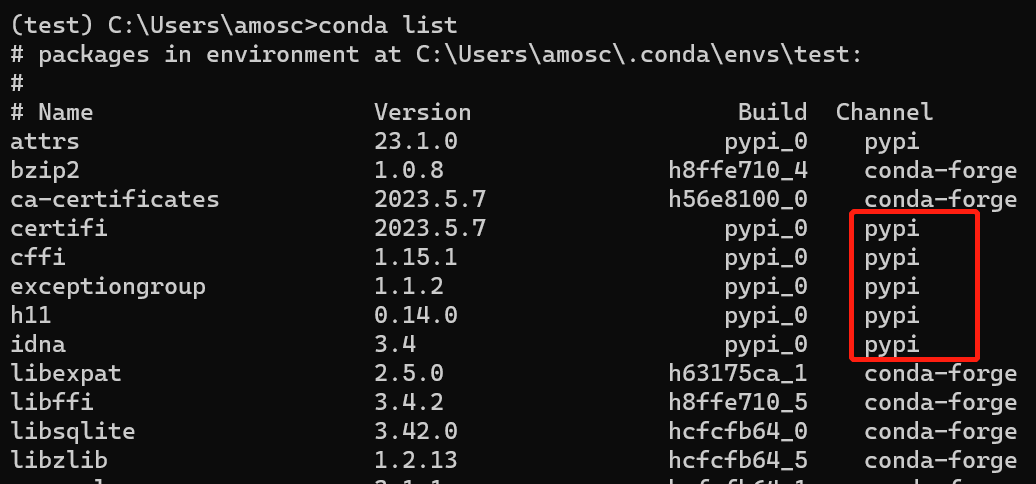Click the certifi package name
The image size is (1036, 484).
pyautogui.click(x=58, y=228)
